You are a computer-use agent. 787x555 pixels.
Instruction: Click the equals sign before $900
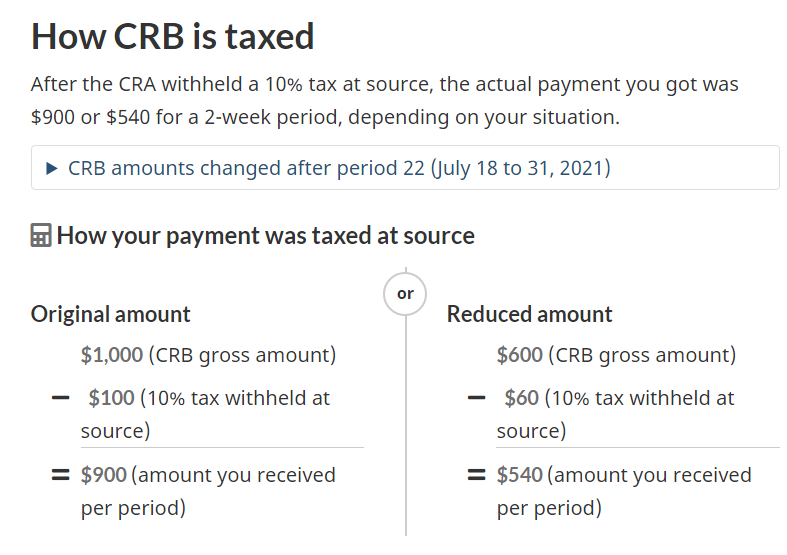(61, 474)
